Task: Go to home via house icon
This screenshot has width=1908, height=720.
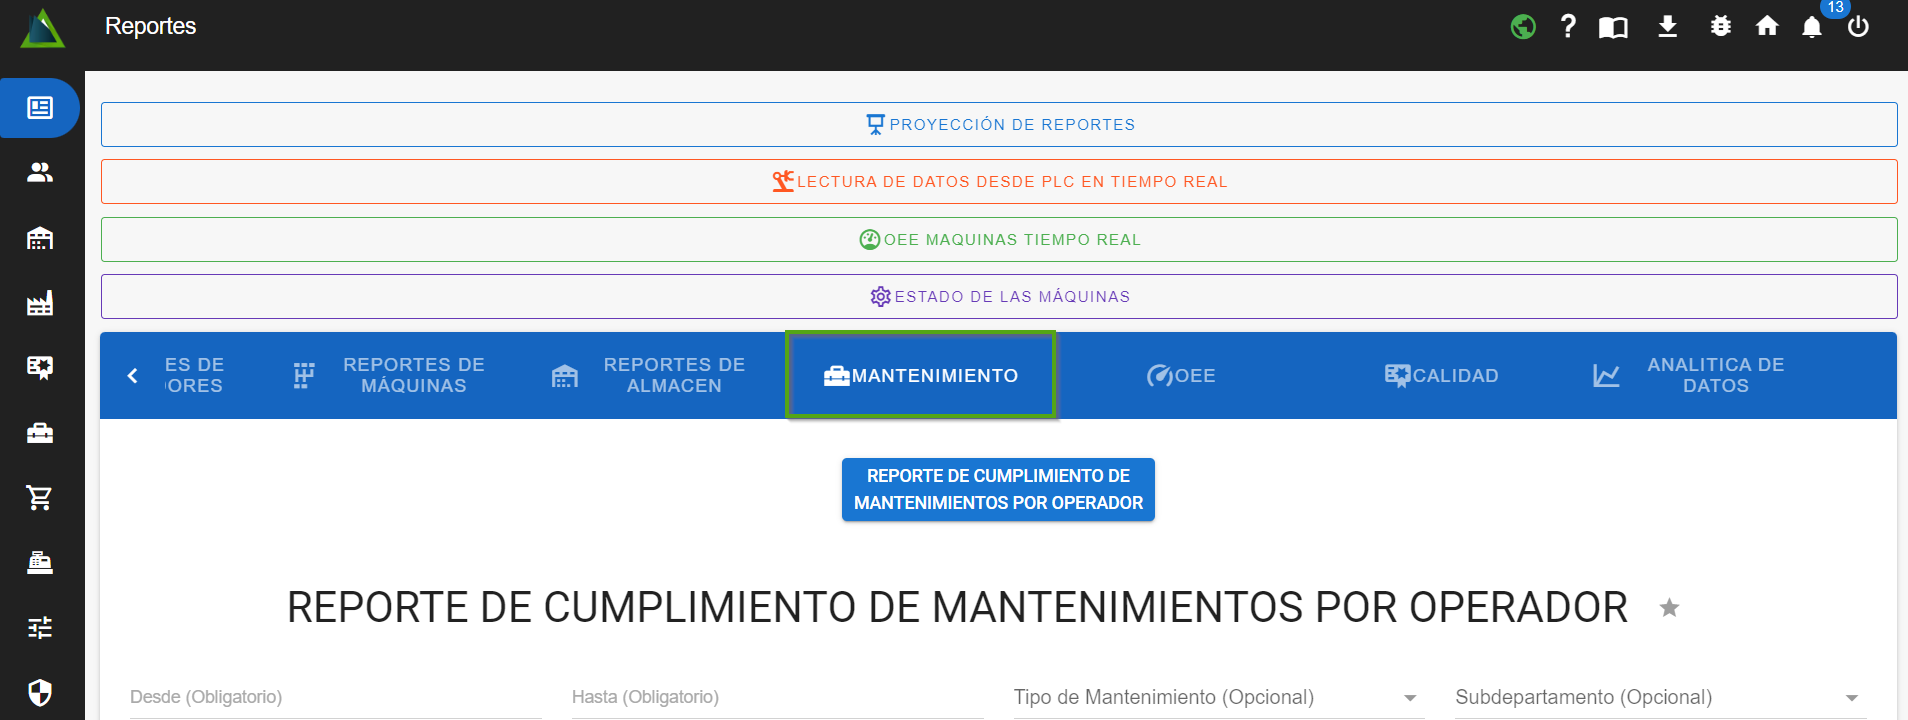Action: click(x=1767, y=27)
